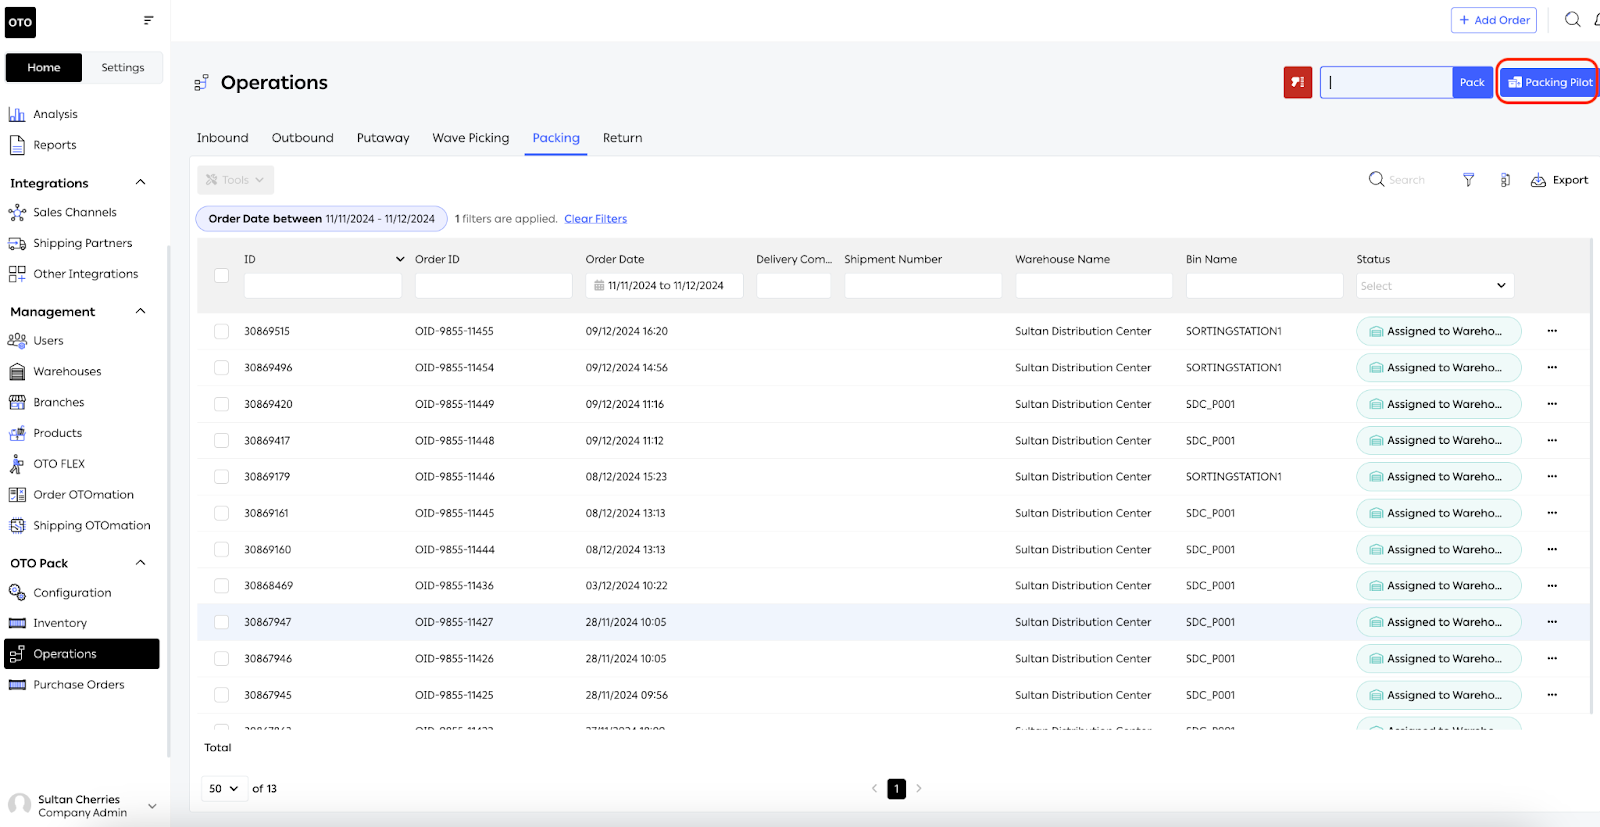The image size is (1600, 827).
Task: Click the Pack button
Action: pyautogui.click(x=1472, y=82)
